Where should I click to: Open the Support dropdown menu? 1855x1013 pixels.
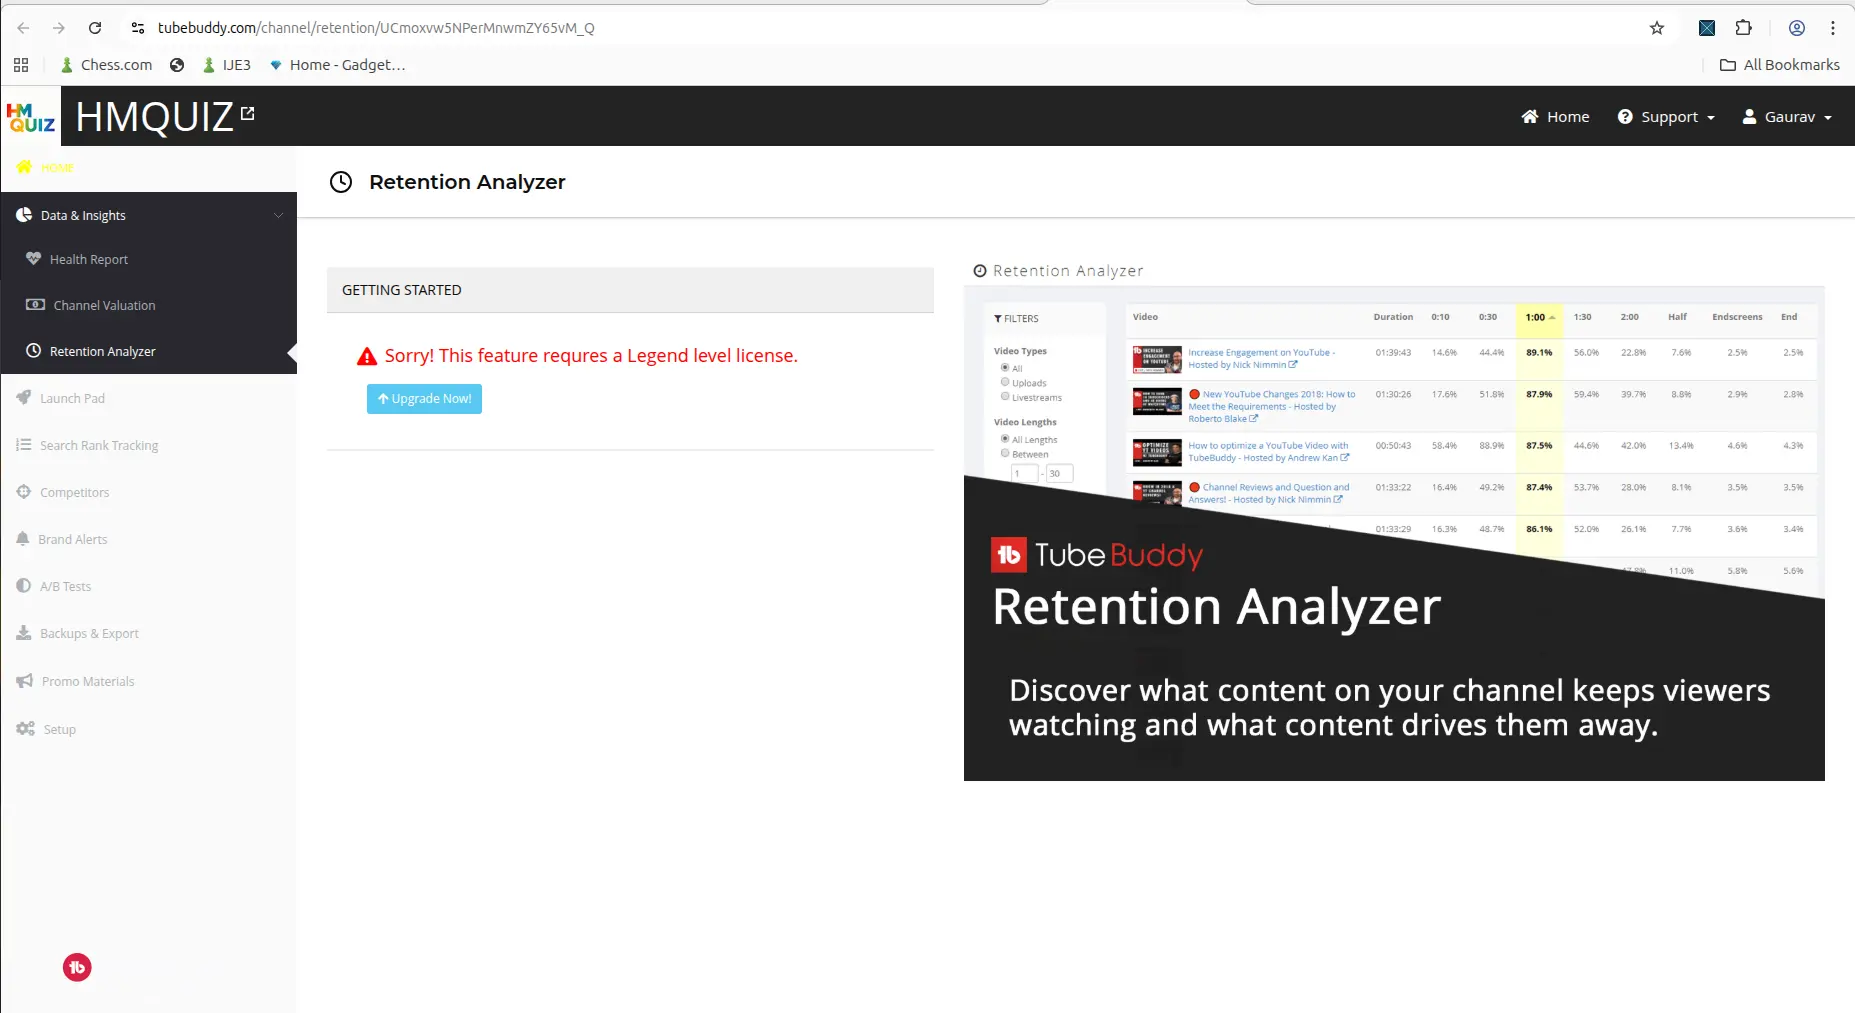pos(1667,117)
